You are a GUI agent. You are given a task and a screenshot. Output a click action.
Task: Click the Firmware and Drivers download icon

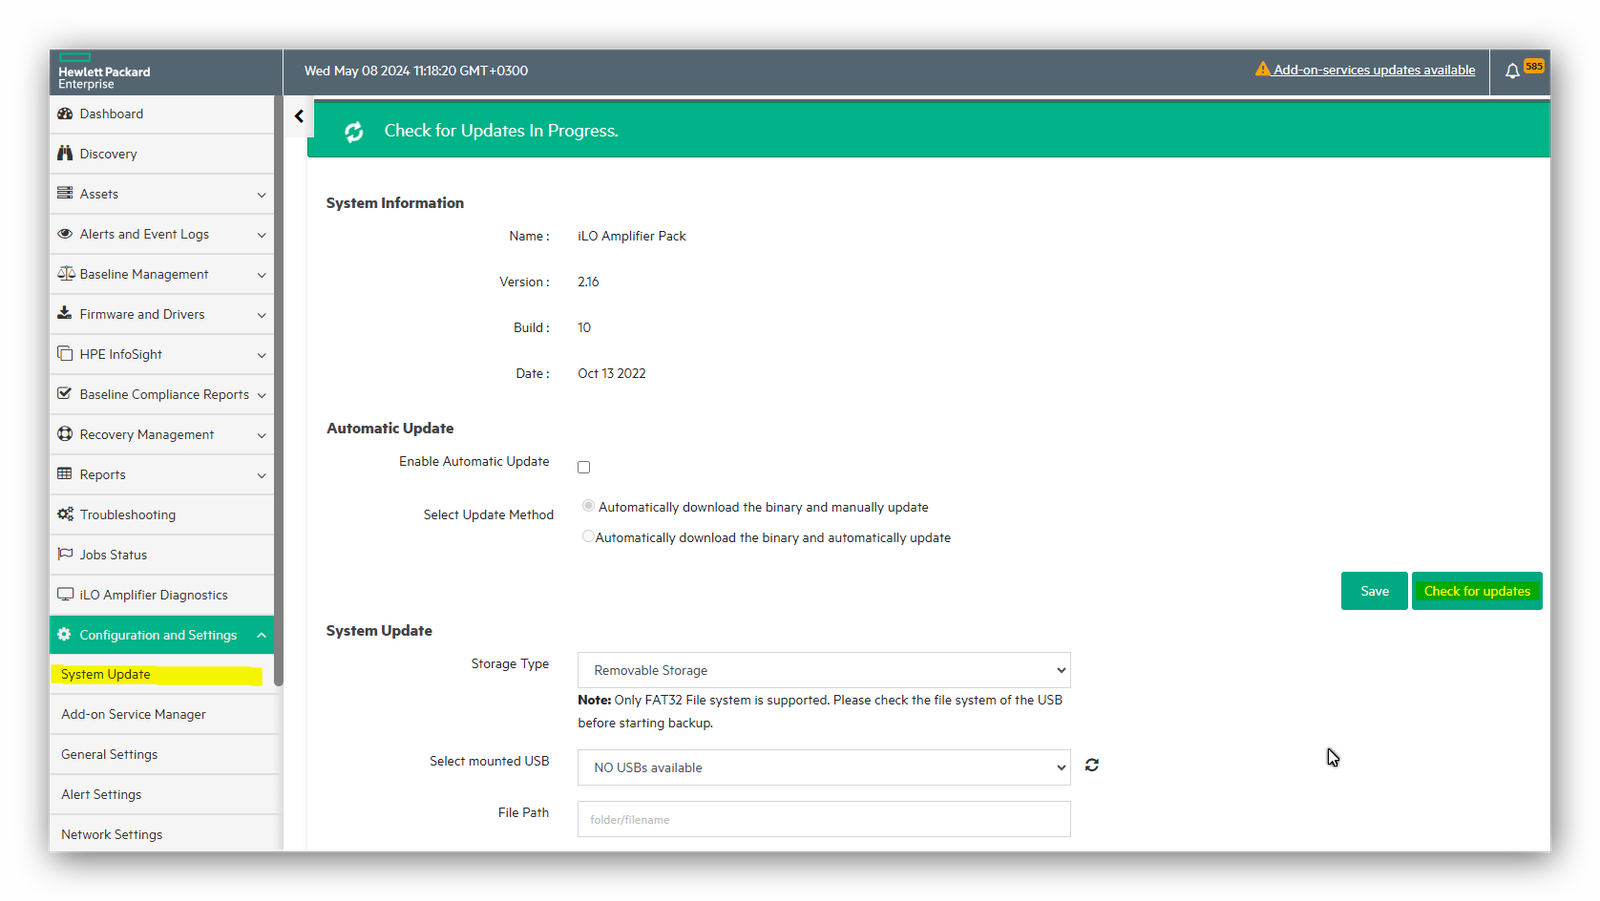point(65,313)
